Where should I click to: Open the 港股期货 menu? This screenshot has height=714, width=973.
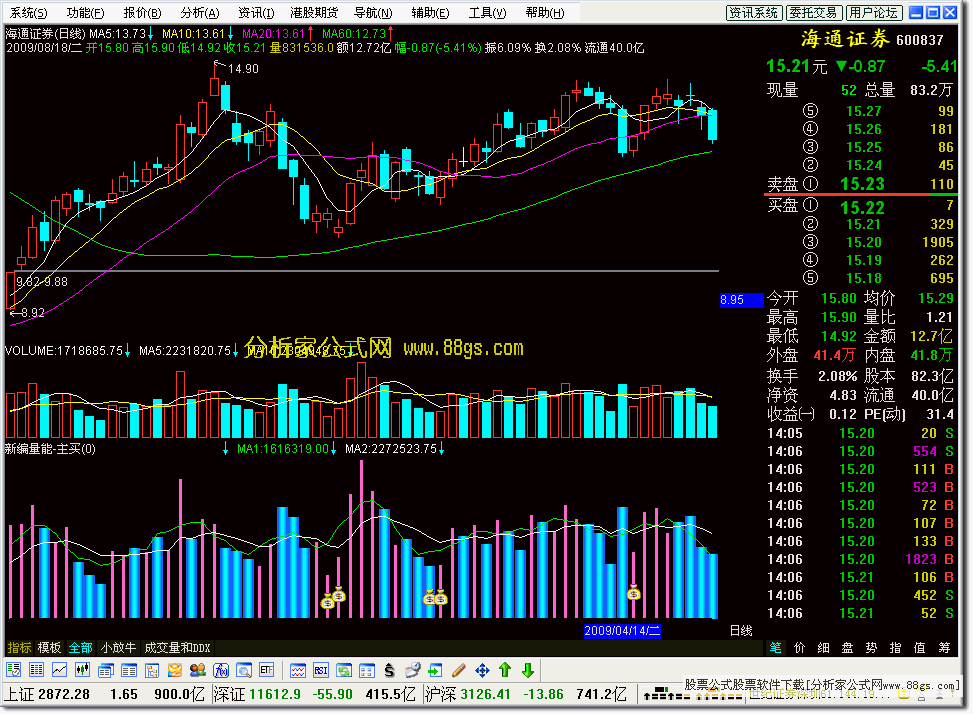314,12
